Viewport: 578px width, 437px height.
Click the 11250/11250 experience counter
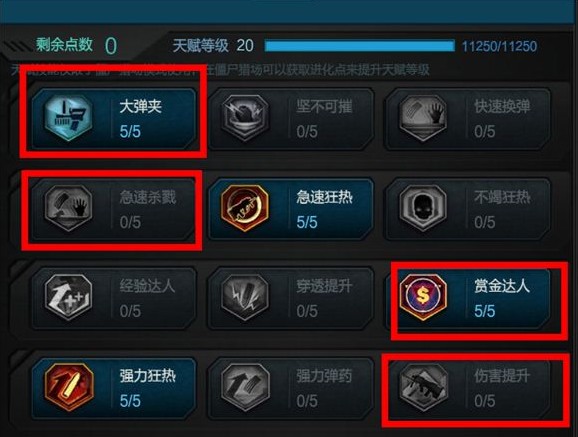pos(499,46)
